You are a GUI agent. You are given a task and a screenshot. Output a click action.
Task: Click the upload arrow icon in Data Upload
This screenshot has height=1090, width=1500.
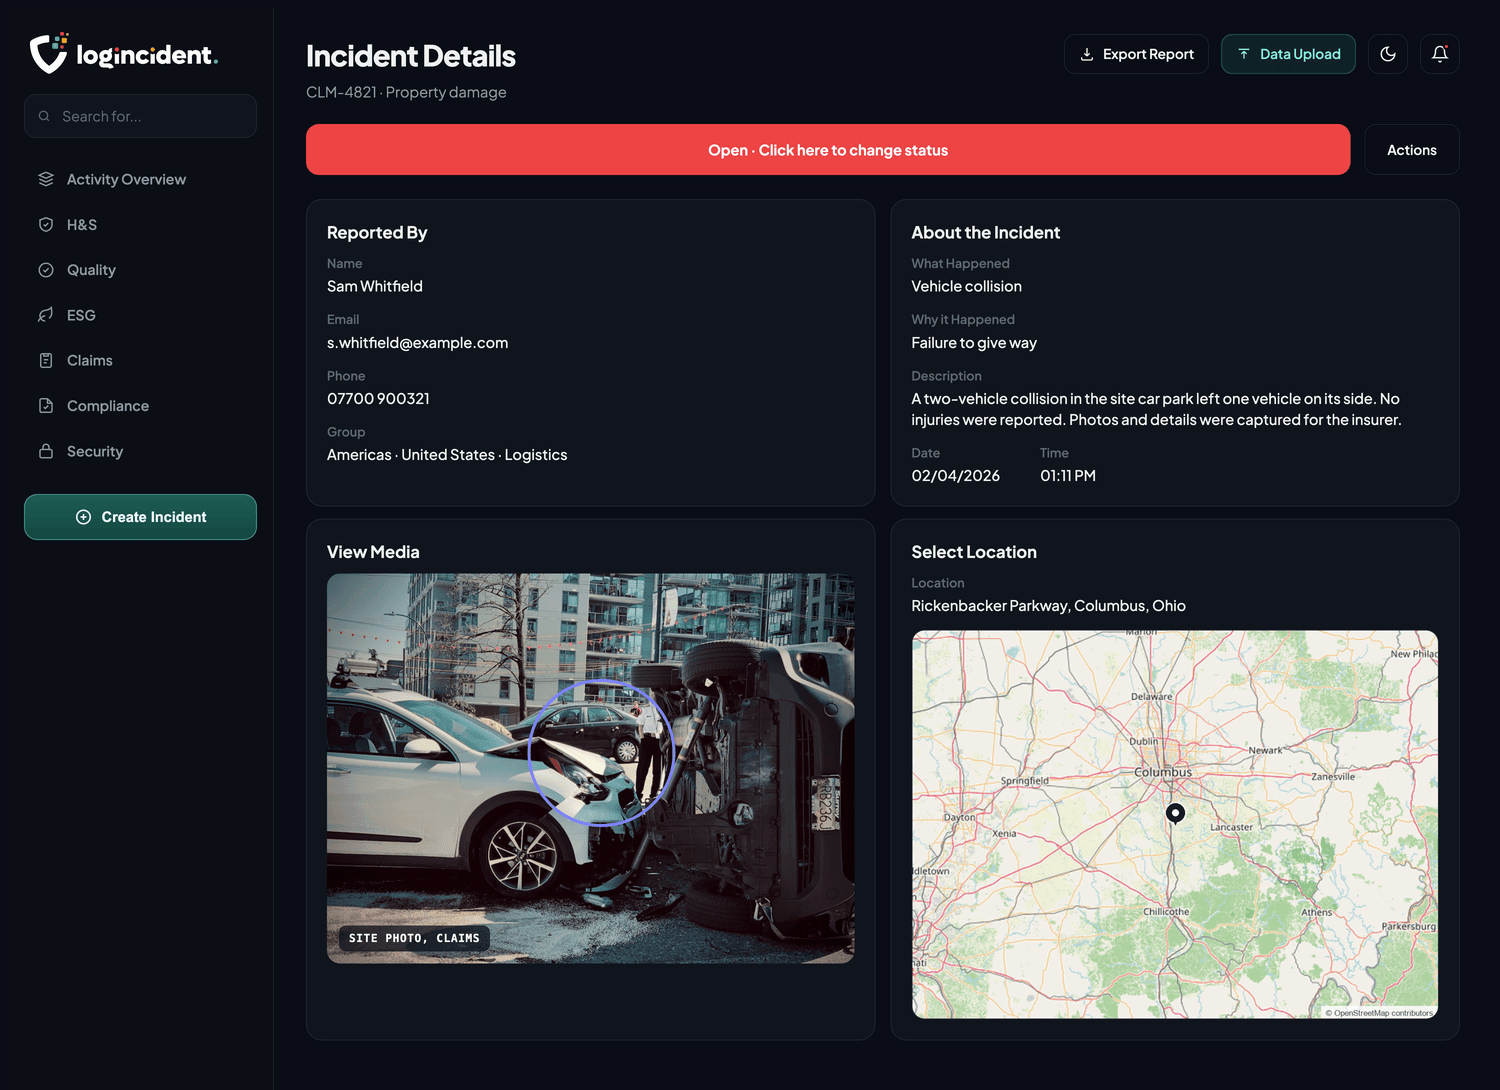point(1244,54)
